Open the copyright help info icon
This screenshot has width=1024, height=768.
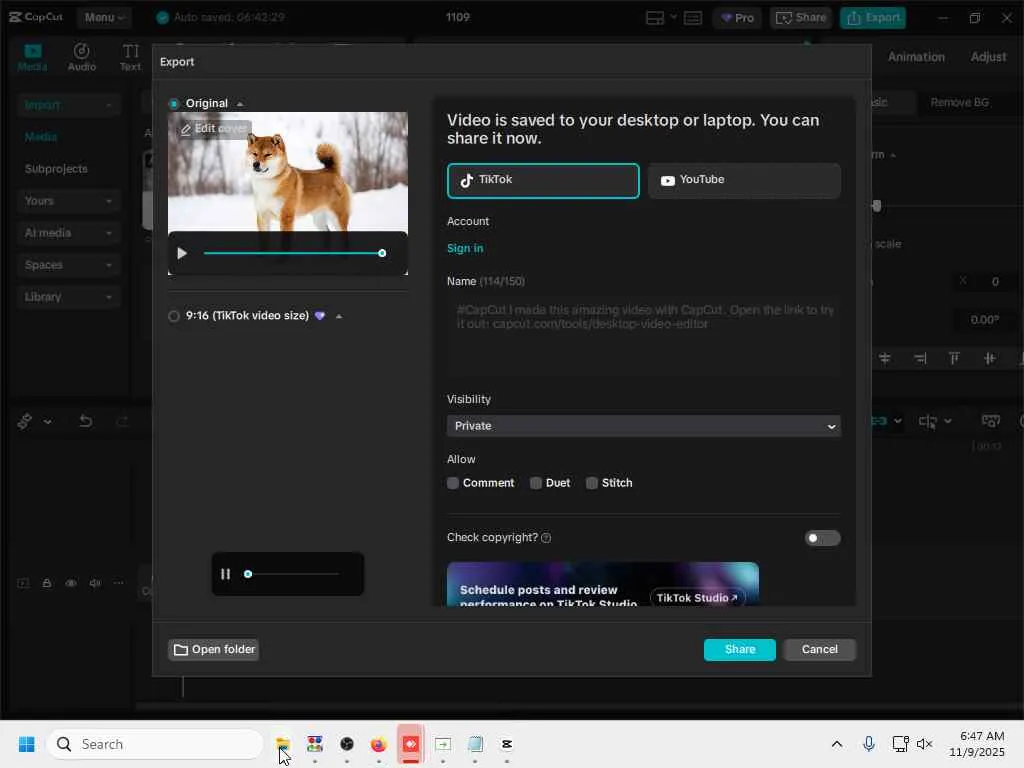pyautogui.click(x=547, y=538)
